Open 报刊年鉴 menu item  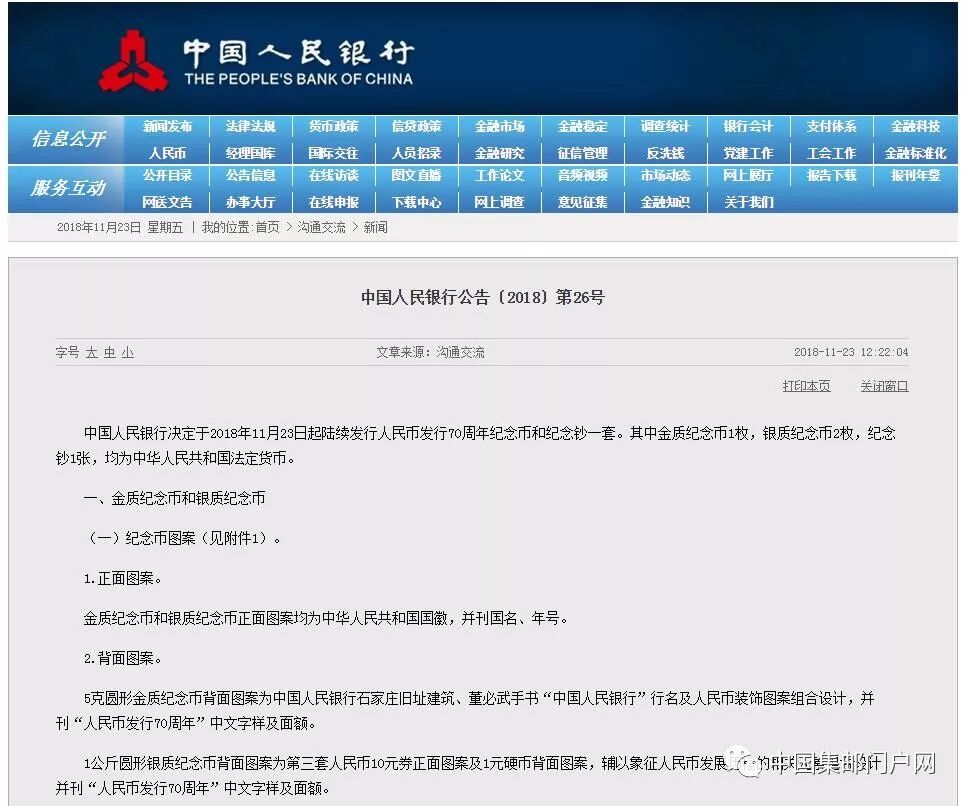click(x=915, y=176)
